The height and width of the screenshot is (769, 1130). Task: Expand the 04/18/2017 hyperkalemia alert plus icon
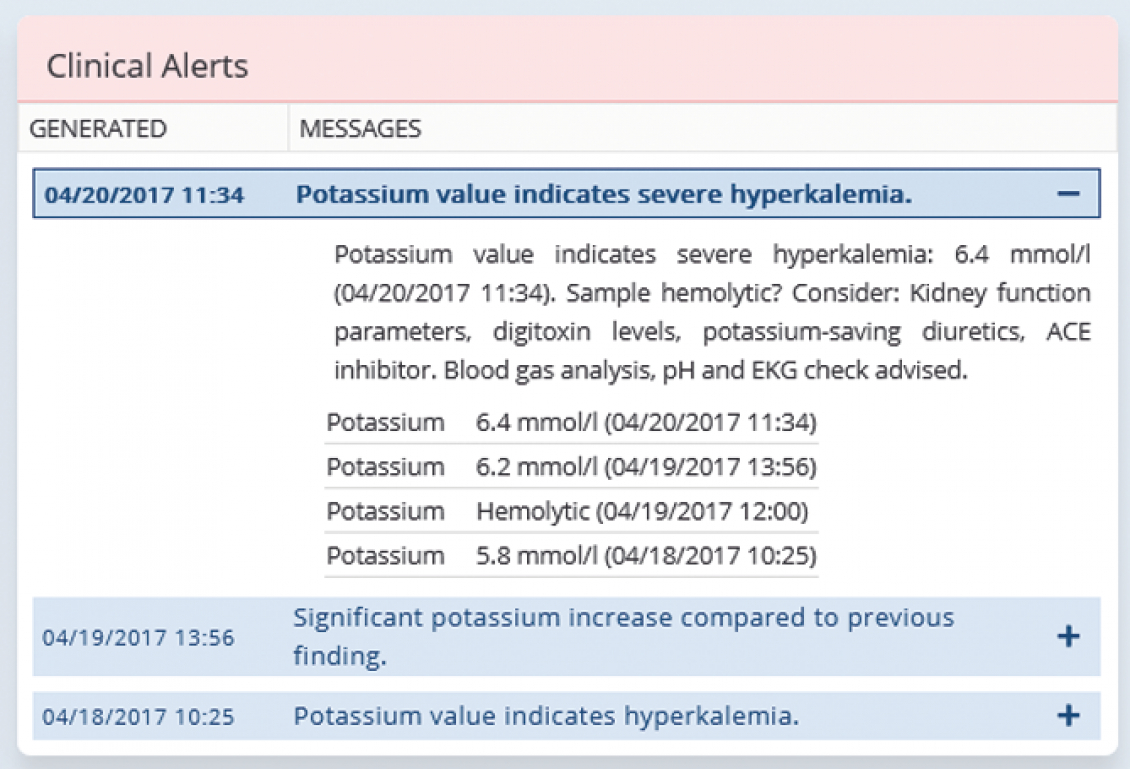coord(1068,715)
